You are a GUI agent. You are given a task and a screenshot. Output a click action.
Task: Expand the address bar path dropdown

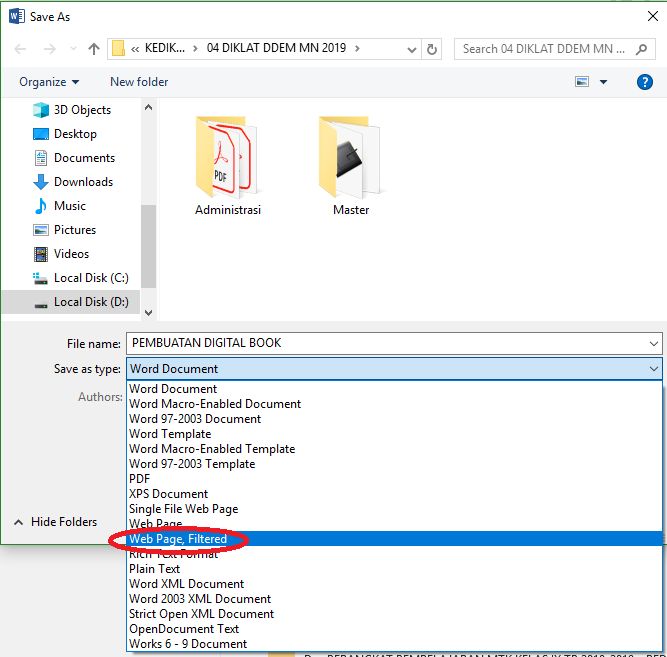[411, 50]
